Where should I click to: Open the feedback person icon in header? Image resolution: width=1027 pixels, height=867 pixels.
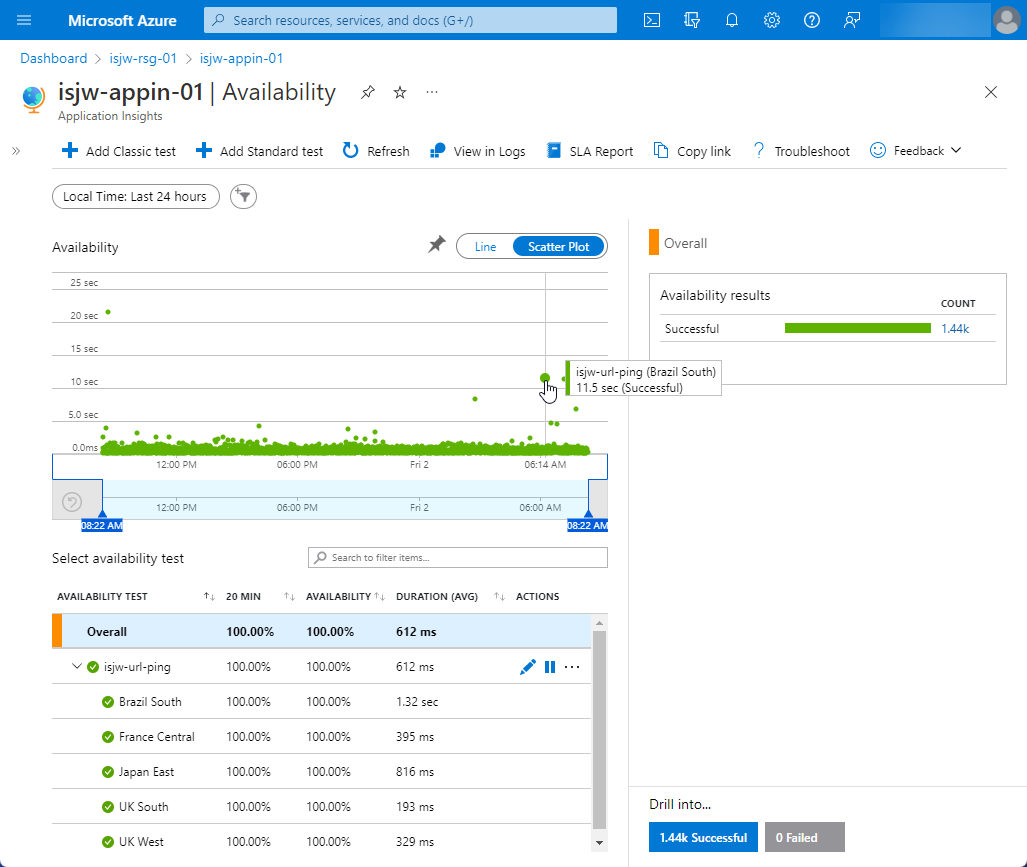pos(851,20)
